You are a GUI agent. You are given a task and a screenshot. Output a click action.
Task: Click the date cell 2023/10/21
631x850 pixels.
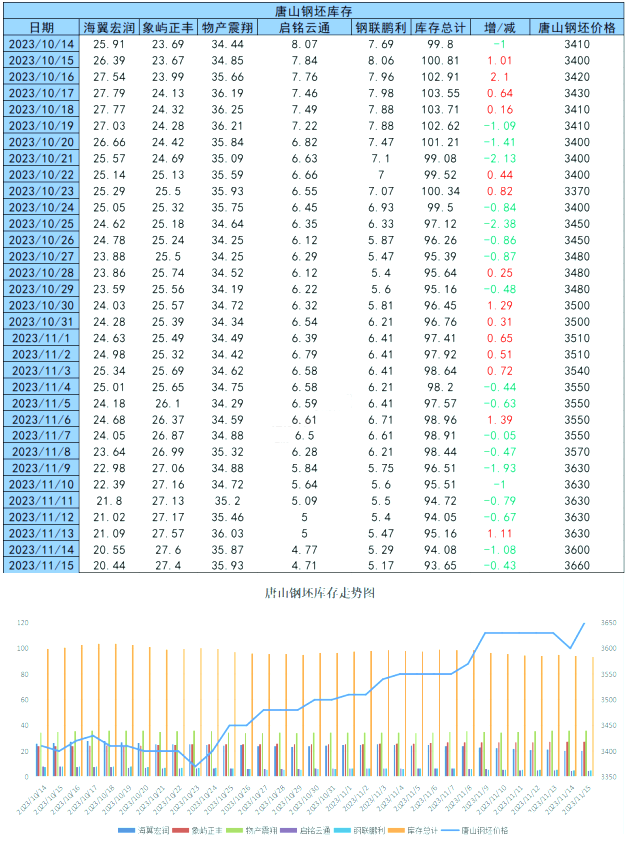(42, 158)
